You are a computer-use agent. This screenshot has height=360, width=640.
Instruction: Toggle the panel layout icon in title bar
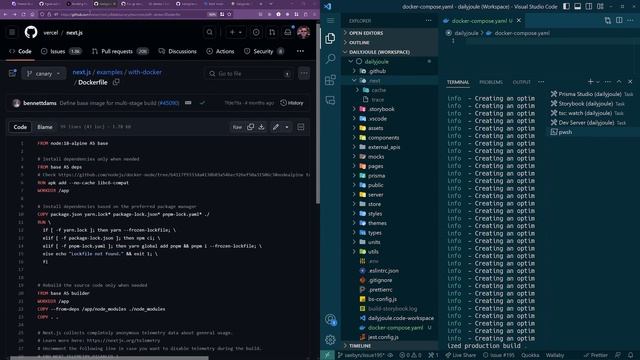pyautogui.click(x=578, y=7)
